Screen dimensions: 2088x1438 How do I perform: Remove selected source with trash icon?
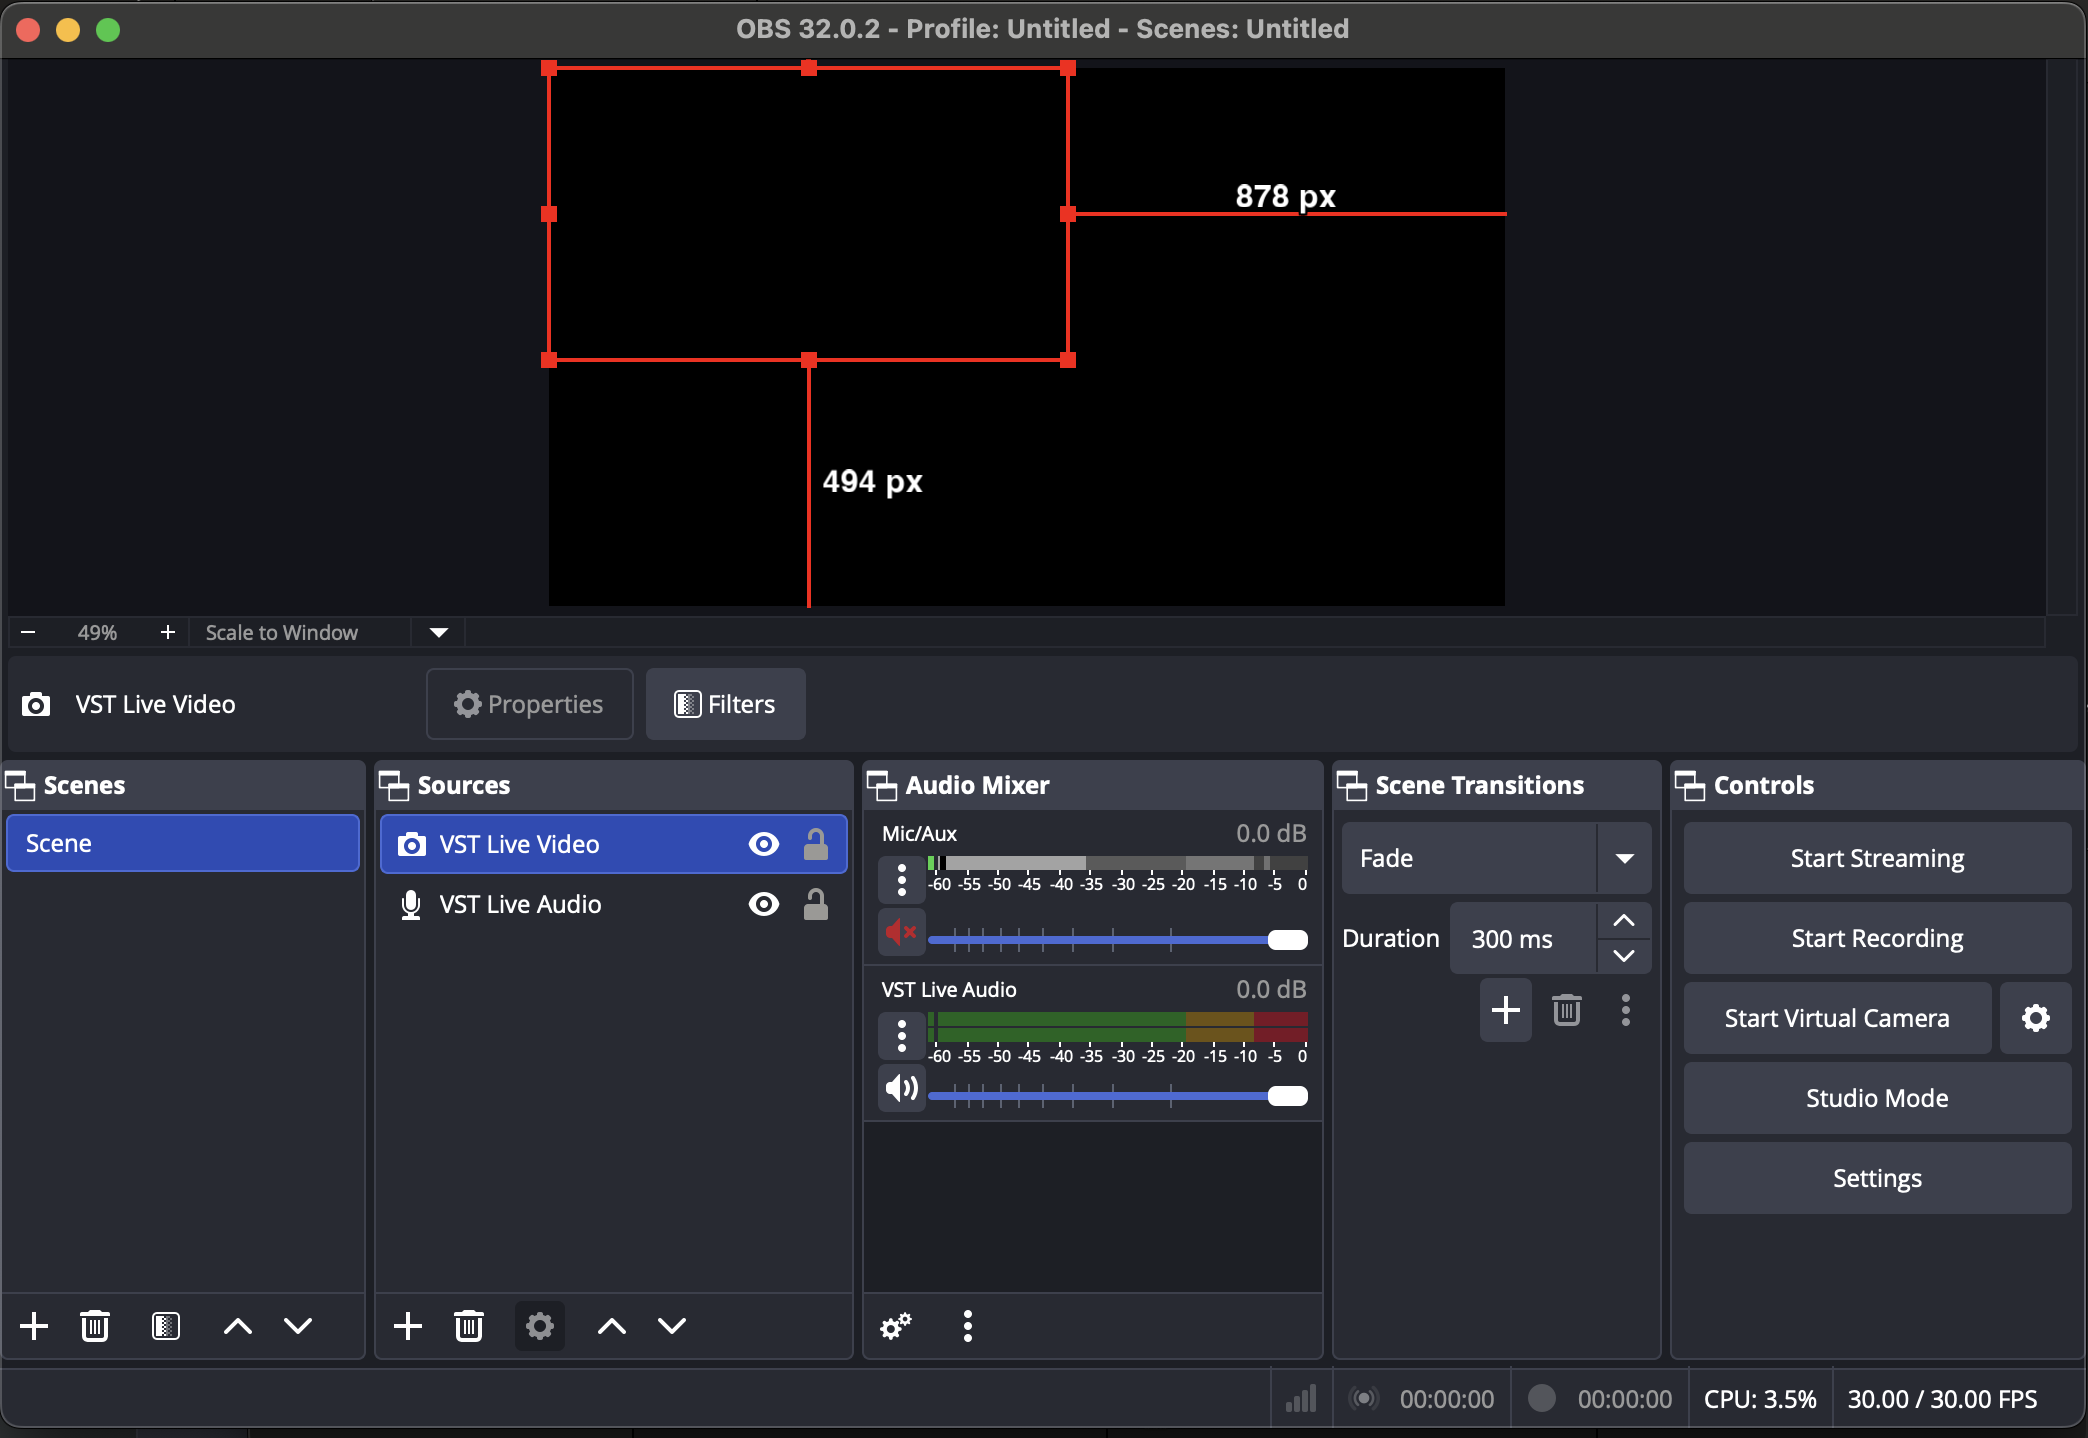[x=469, y=1326]
